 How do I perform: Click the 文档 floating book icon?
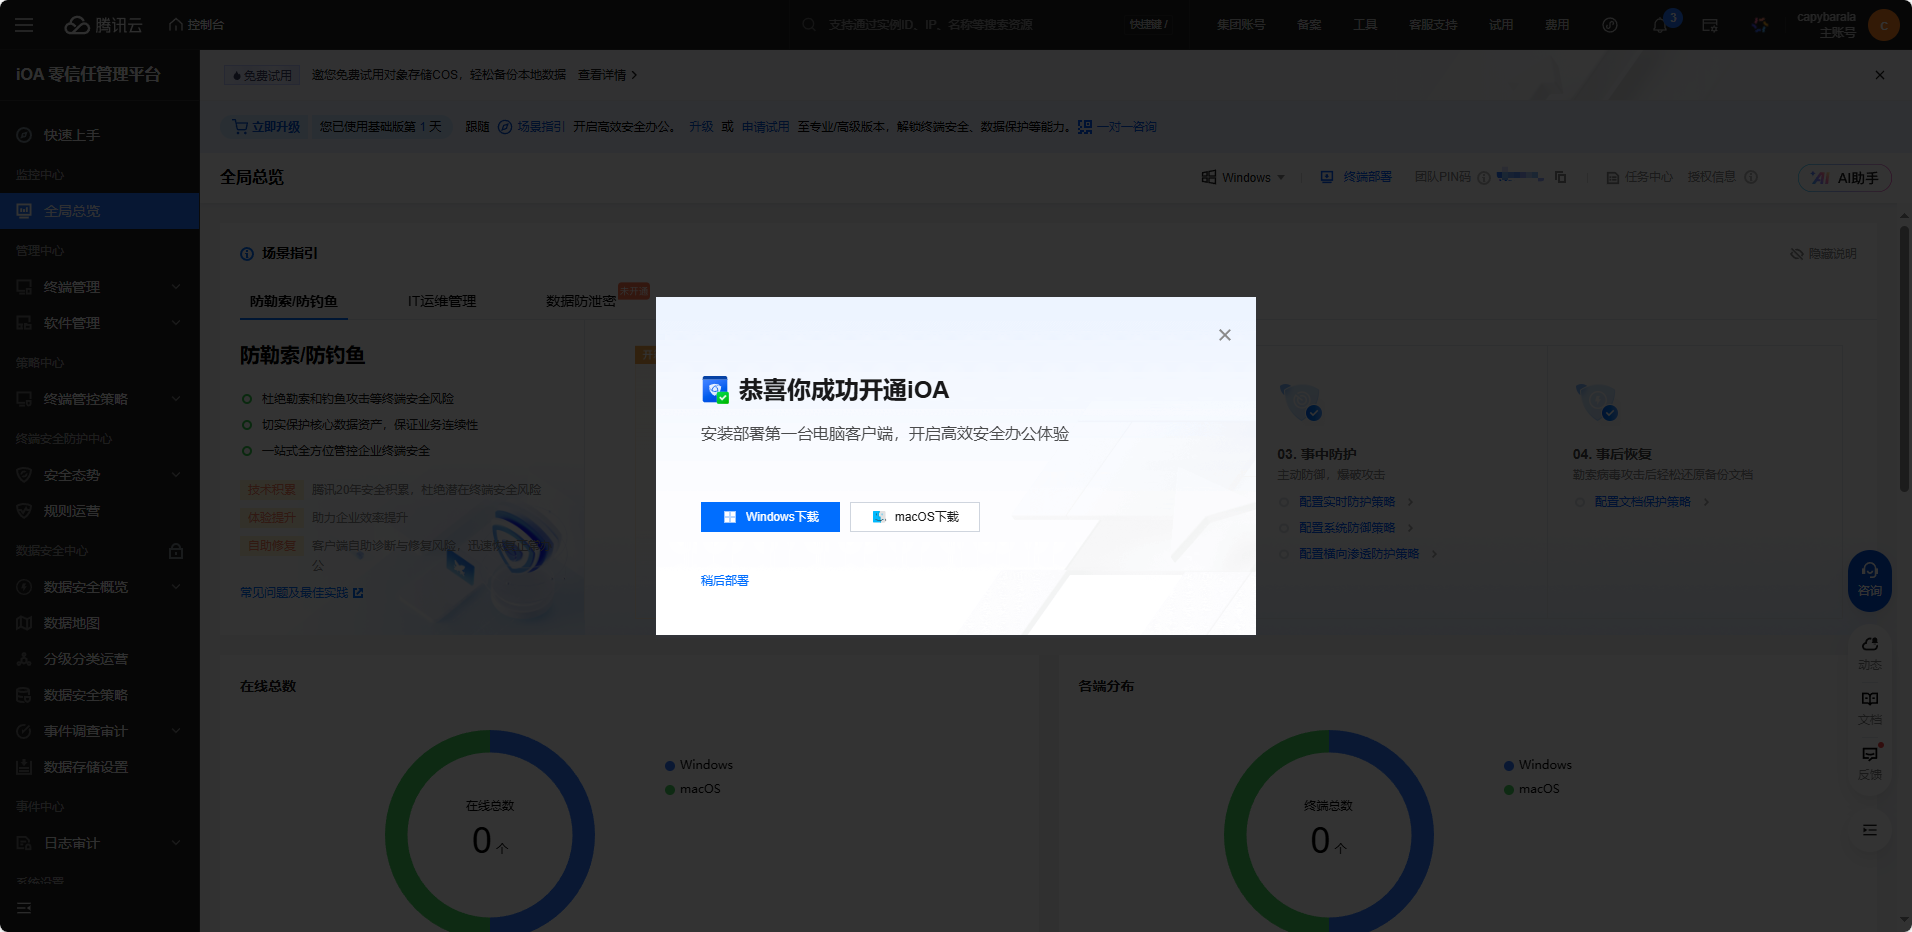(1870, 708)
